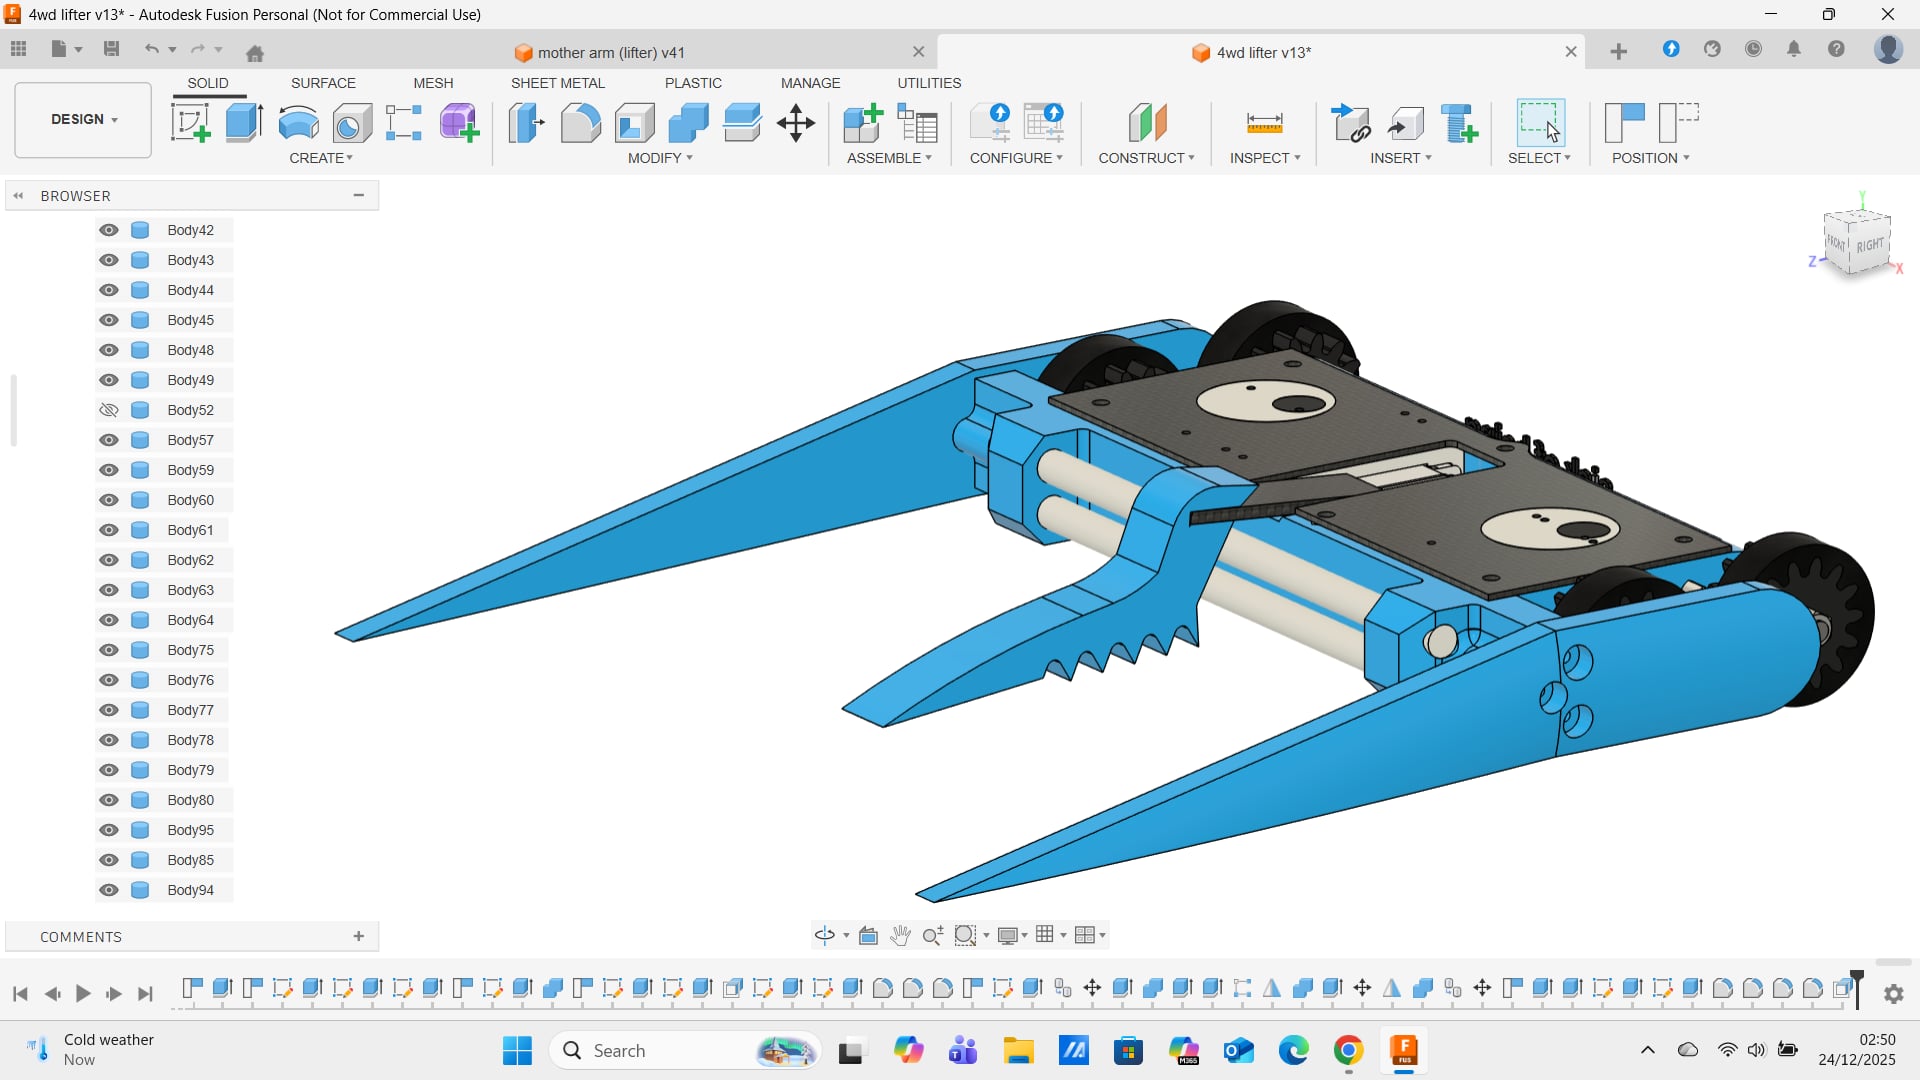Open the DESIGN workspace dropdown
This screenshot has width=1920, height=1080.
[x=84, y=119]
